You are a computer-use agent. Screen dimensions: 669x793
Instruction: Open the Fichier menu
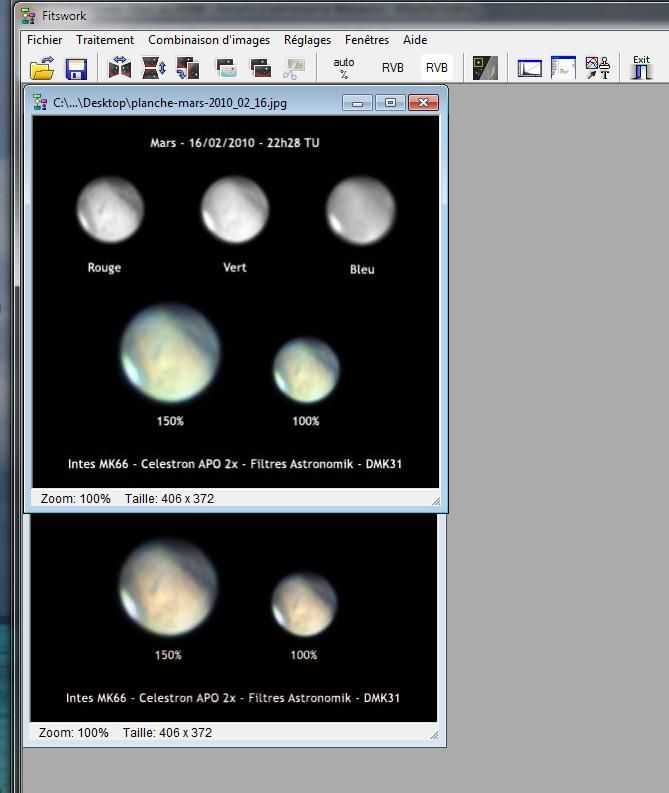click(44, 40)
